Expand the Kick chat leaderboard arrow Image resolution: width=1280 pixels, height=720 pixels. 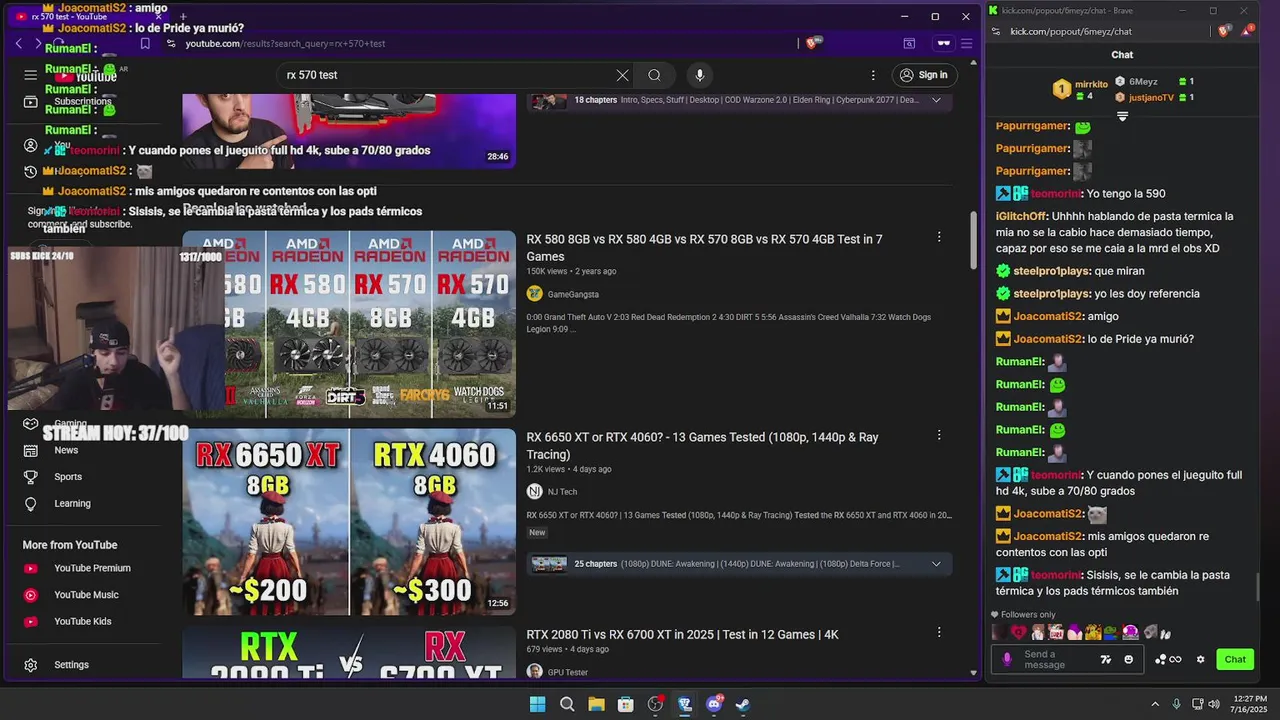pos(1122,117)
